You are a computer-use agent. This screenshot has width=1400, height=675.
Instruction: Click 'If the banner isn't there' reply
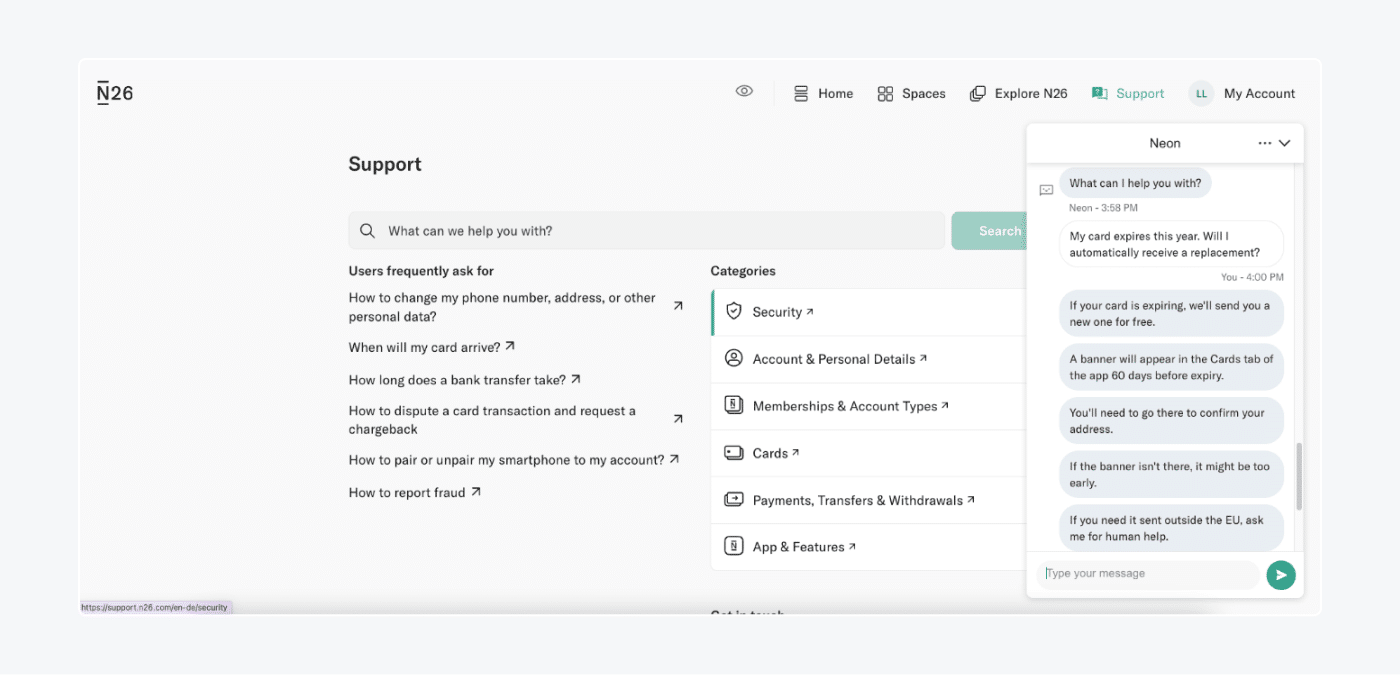point(1171,474)
